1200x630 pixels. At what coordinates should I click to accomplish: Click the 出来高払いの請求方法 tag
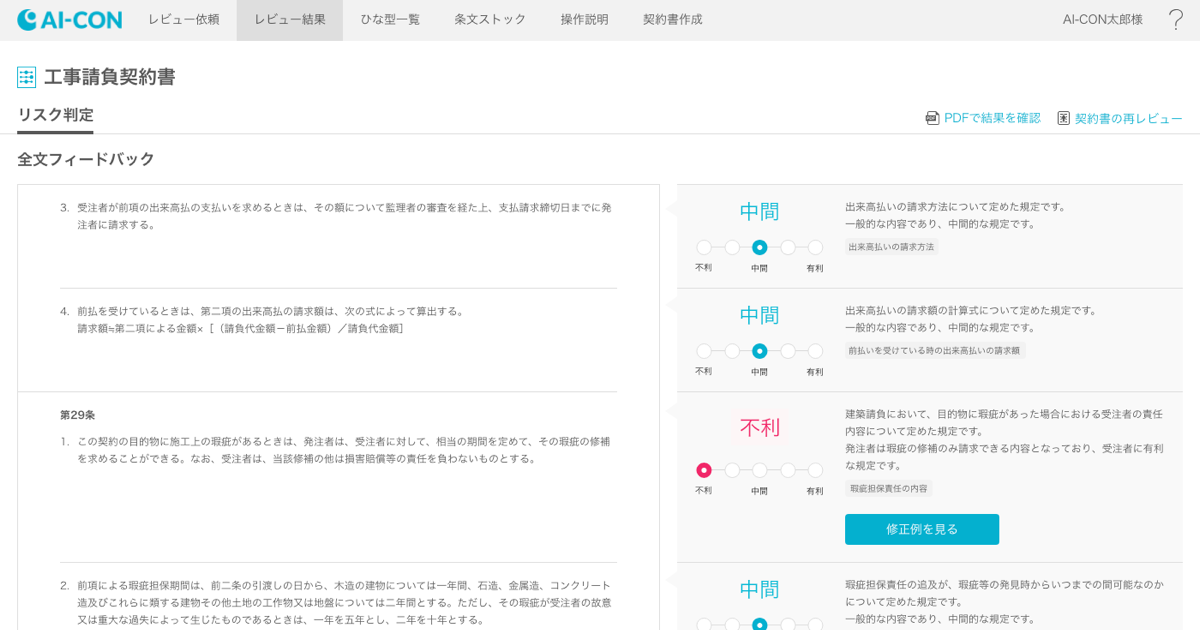pos(891,247)
